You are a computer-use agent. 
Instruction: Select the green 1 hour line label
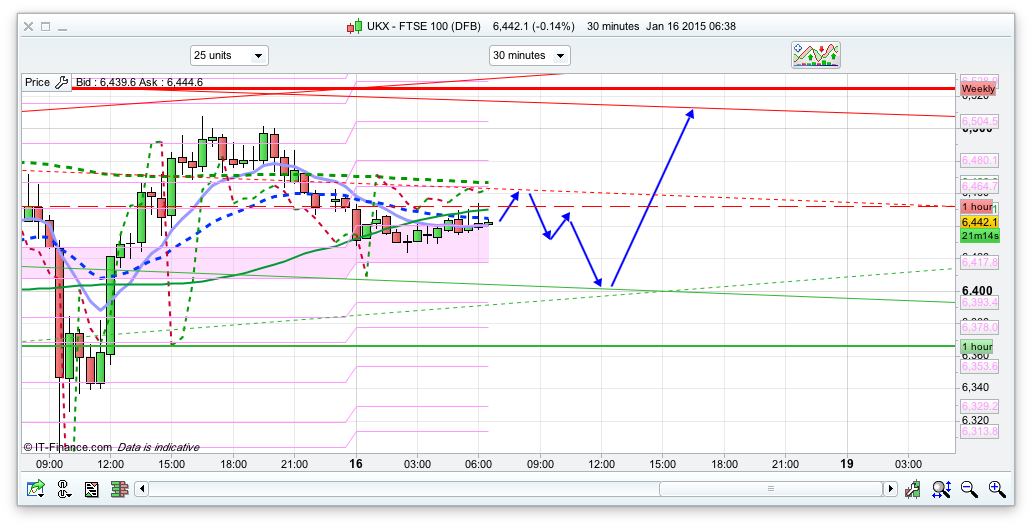click(x=977, y=346)
